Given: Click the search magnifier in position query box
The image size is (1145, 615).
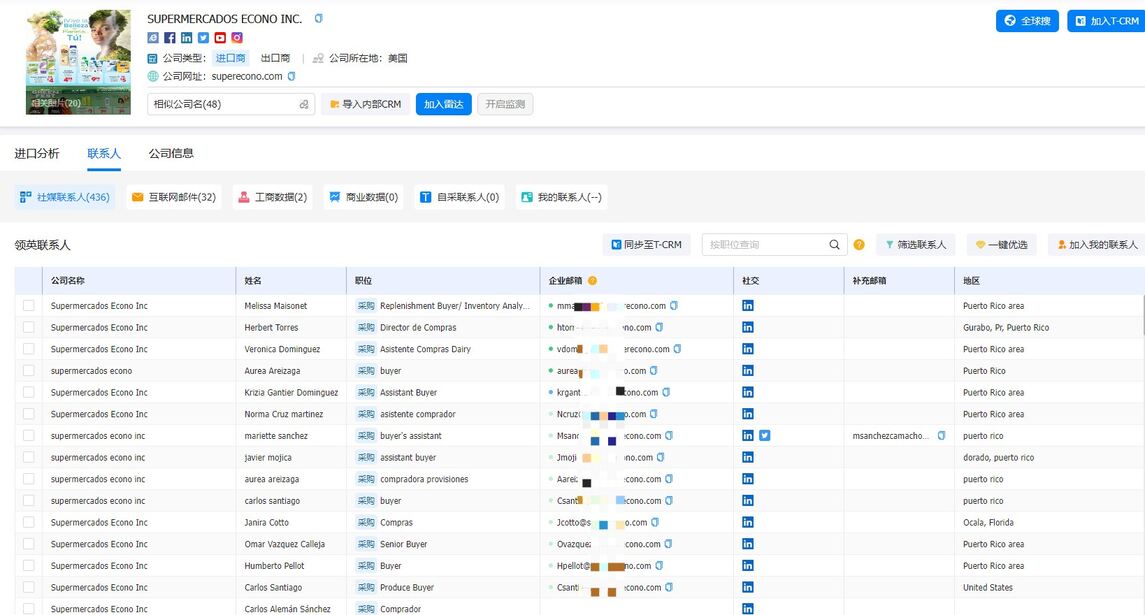Looking at the screenshot, I should 834,245.
